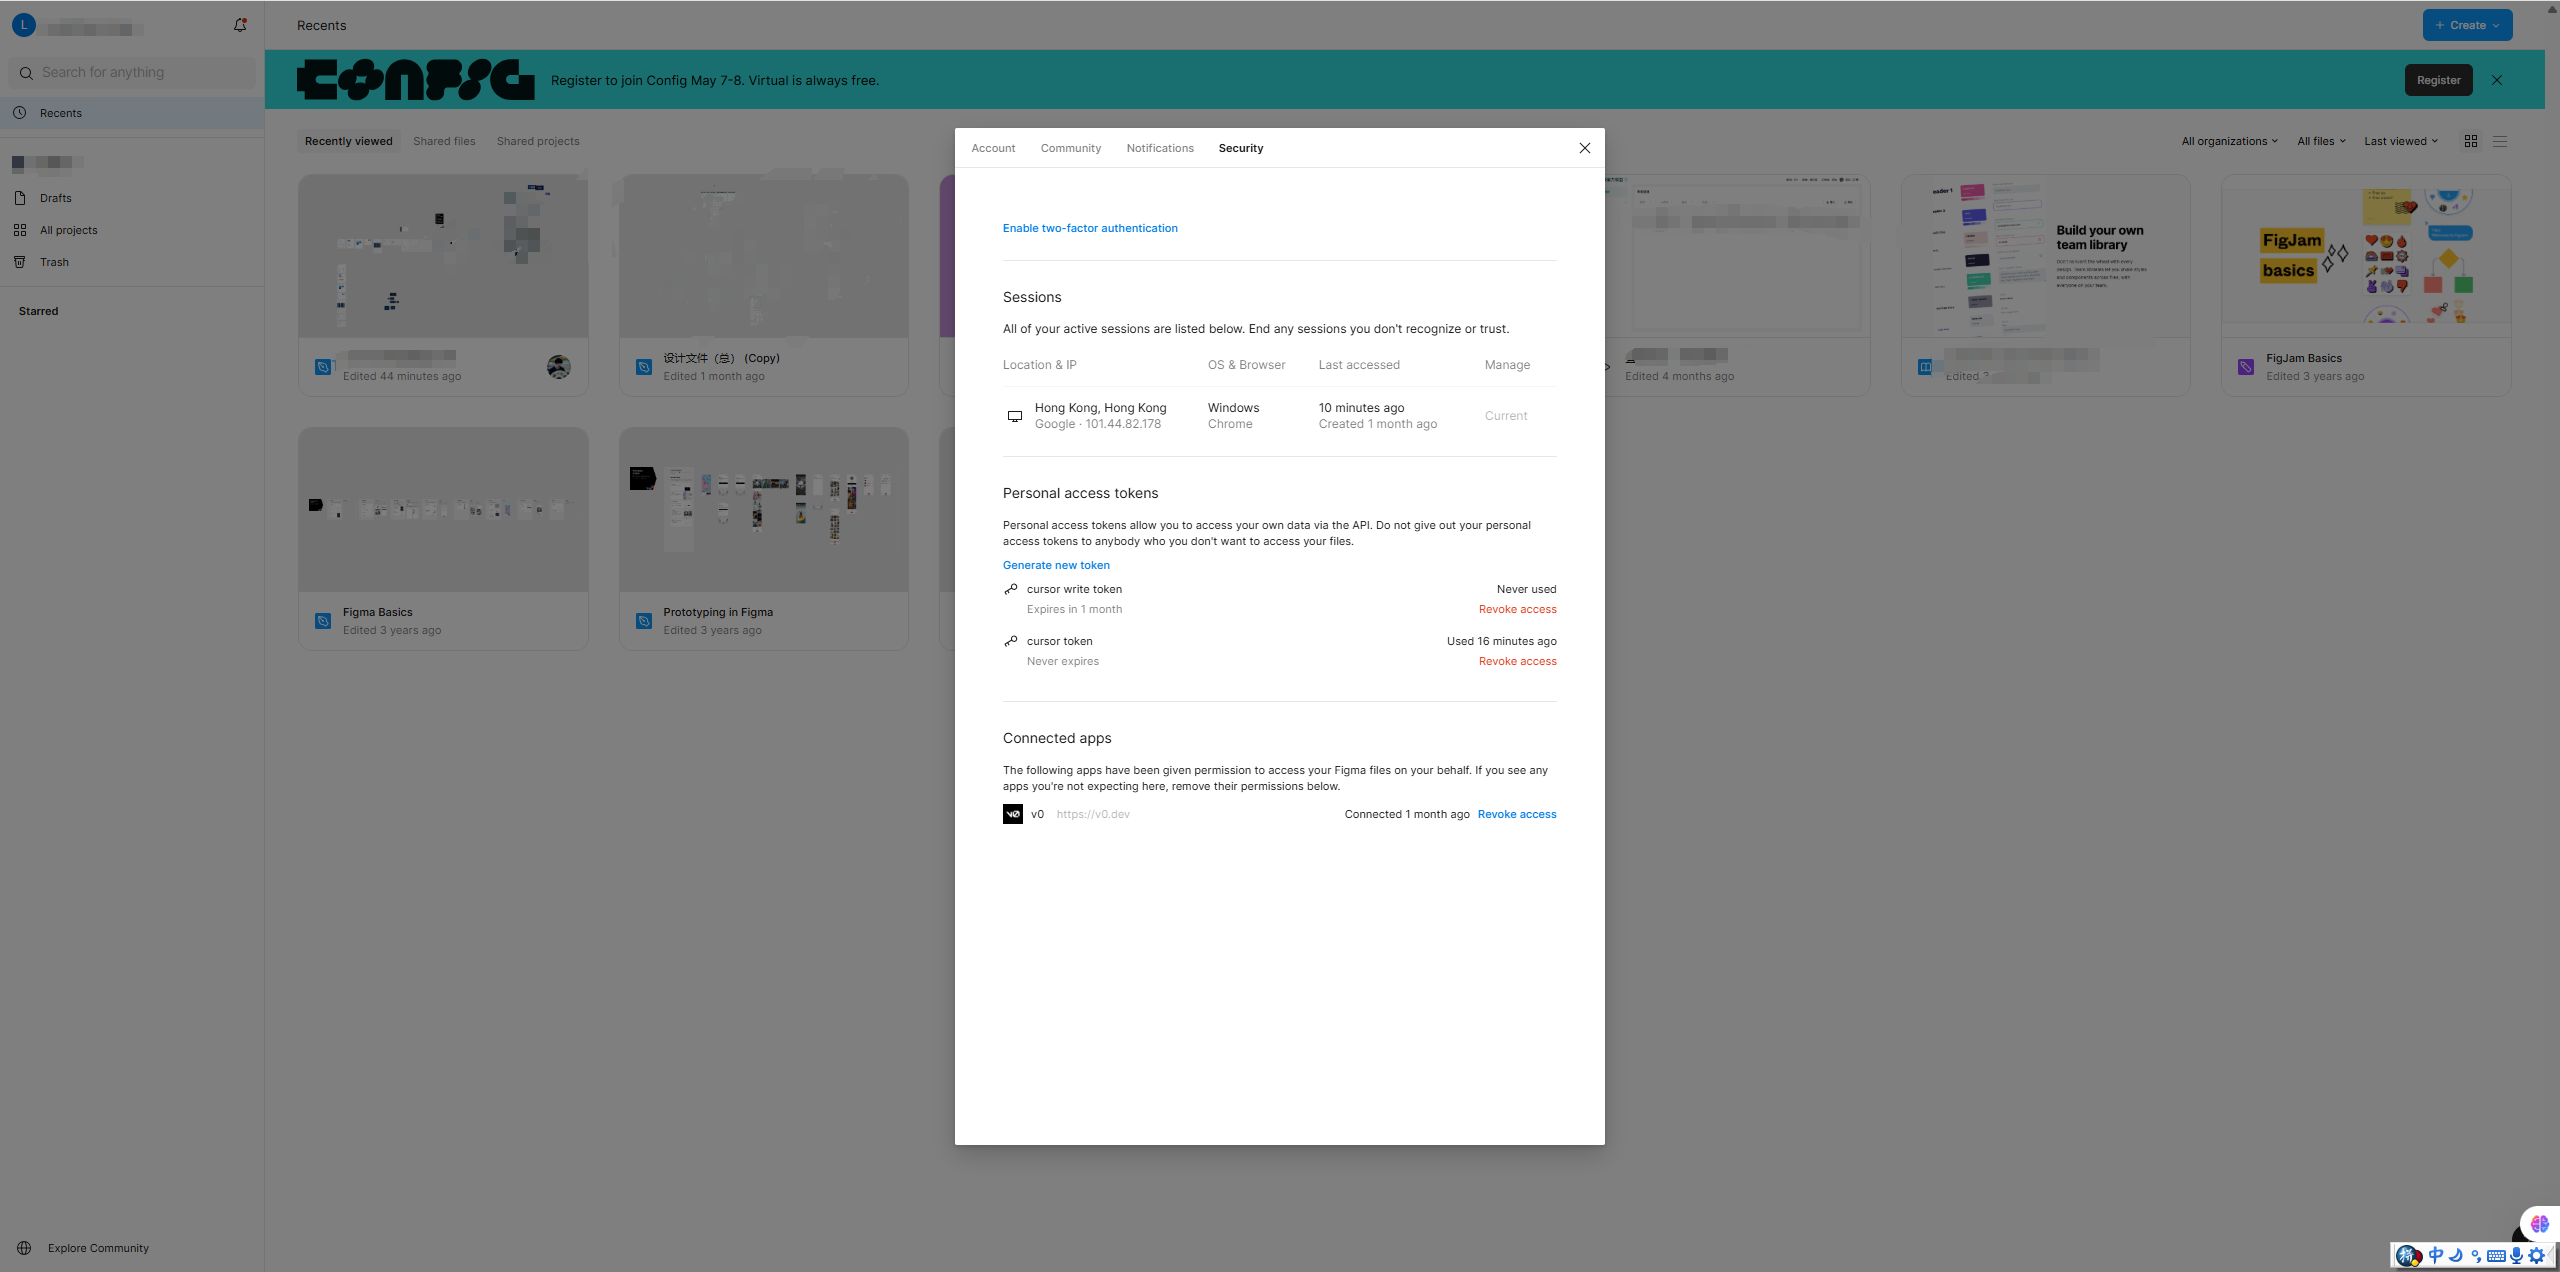The width and height of the screenshot is (2560, 1272).
Task: Click Enable two-factor authentication link
Action: coord(1090,228)
